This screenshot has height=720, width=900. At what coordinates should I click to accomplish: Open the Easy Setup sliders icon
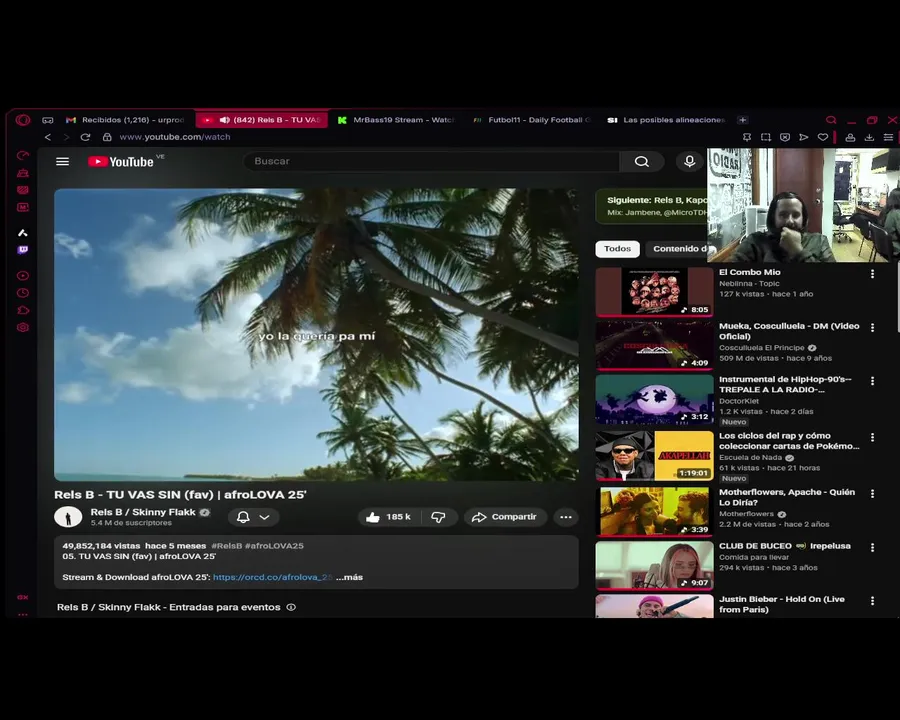pyautogui.click(x=888, y=137)
